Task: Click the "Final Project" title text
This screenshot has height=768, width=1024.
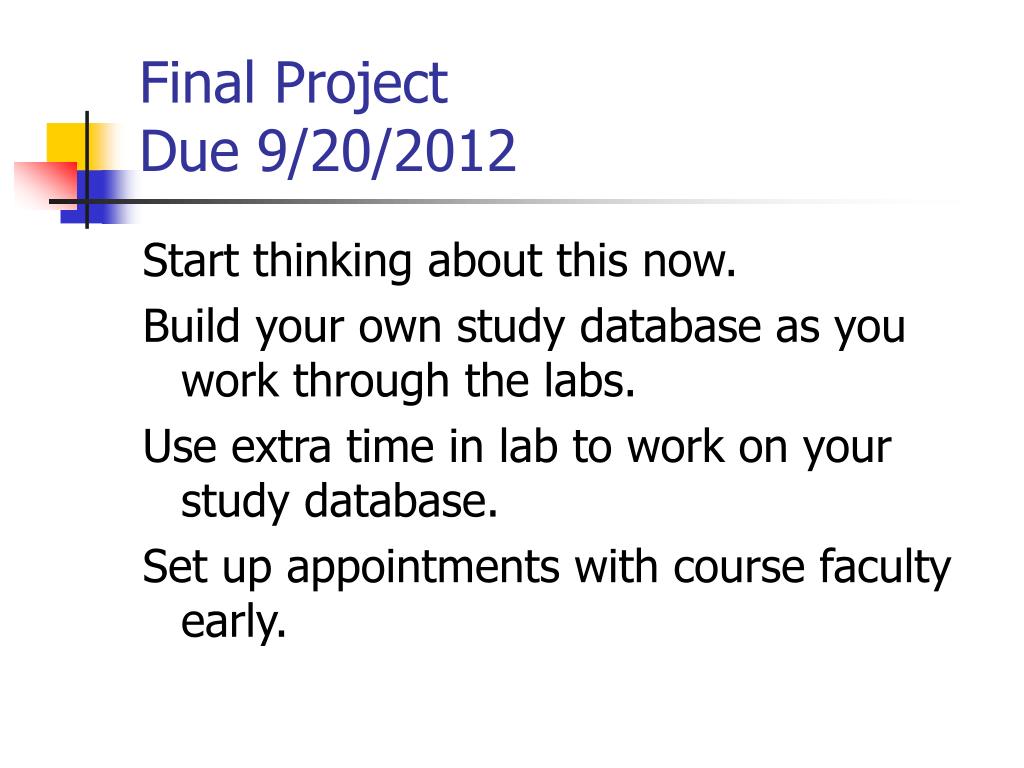Action: pyautogui.click(x=294, y=83)
